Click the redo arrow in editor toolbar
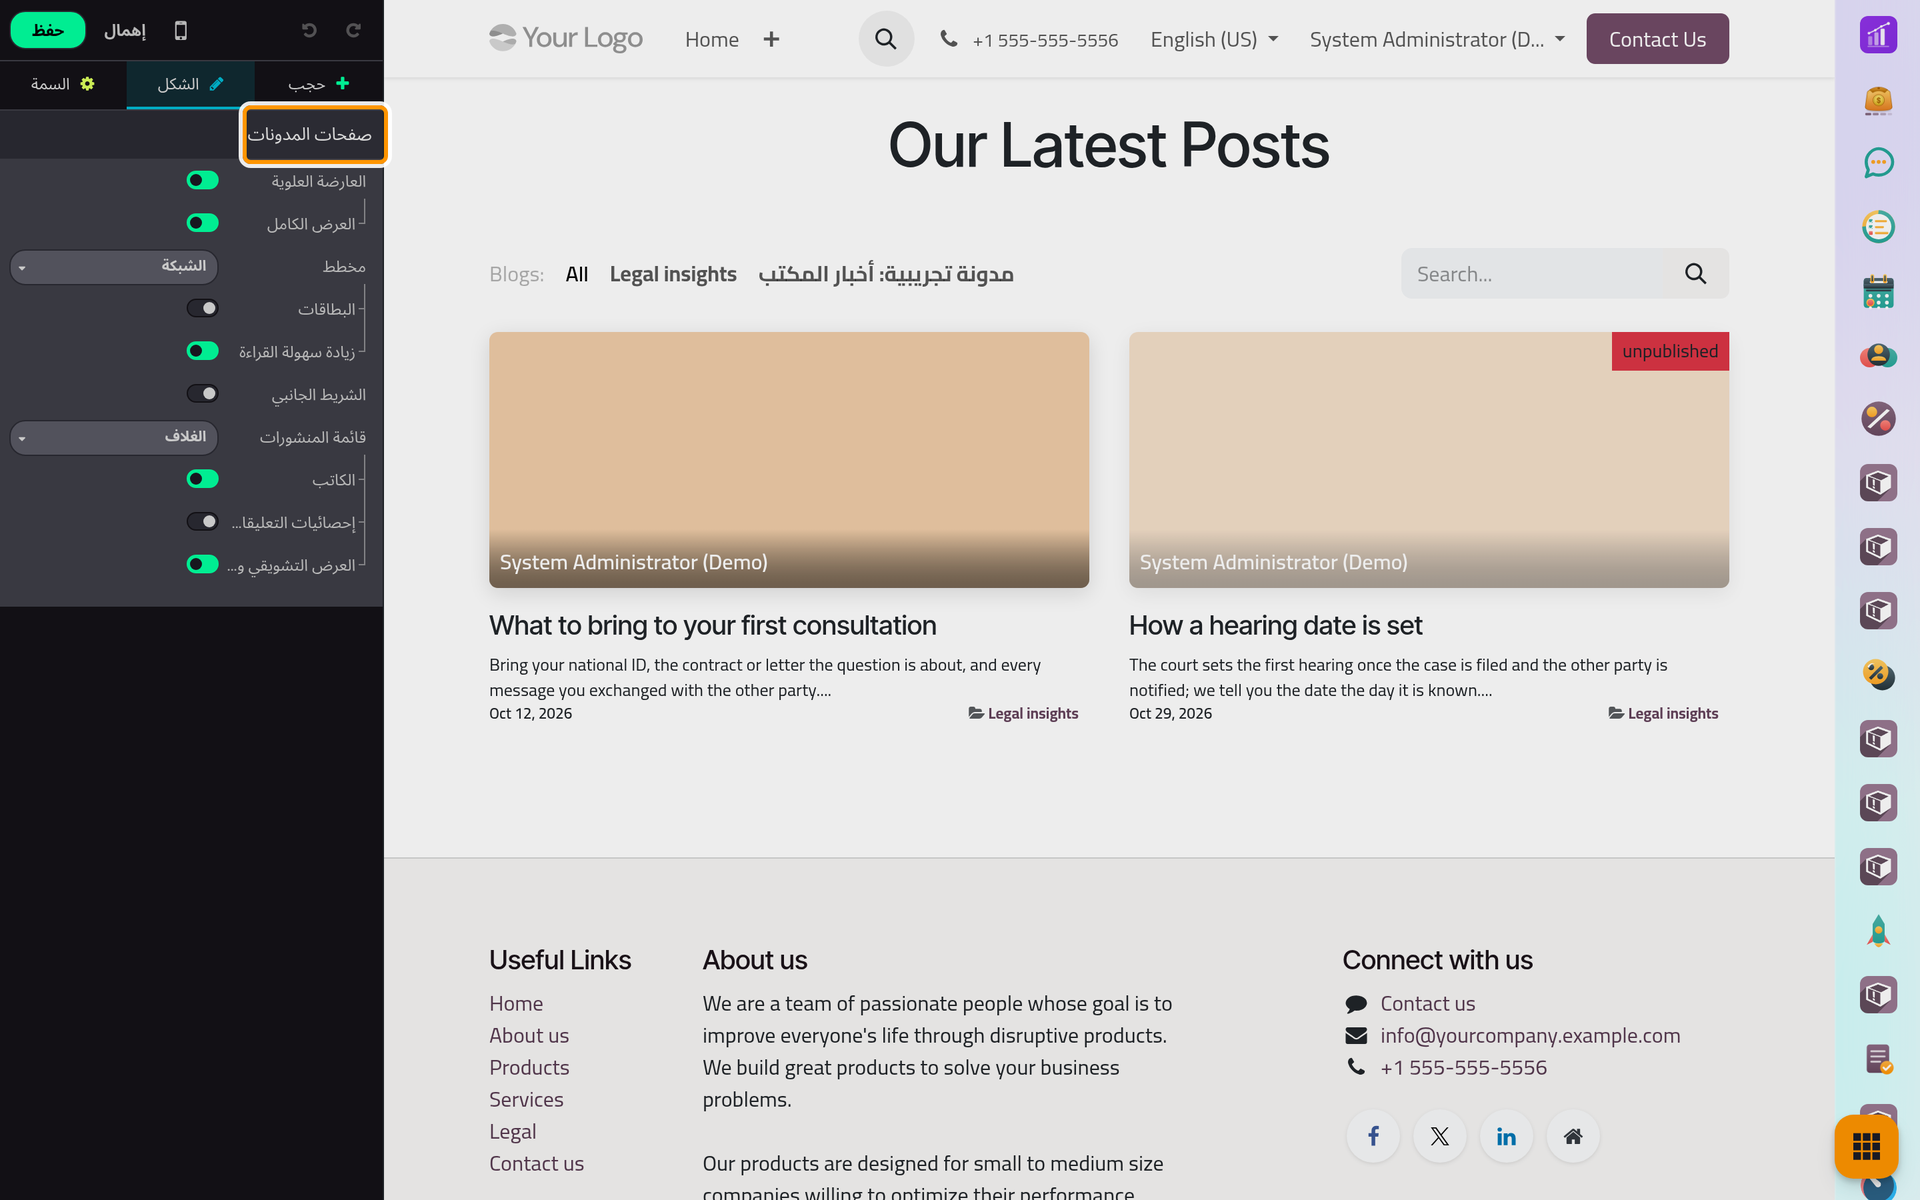 click(353, 31)
